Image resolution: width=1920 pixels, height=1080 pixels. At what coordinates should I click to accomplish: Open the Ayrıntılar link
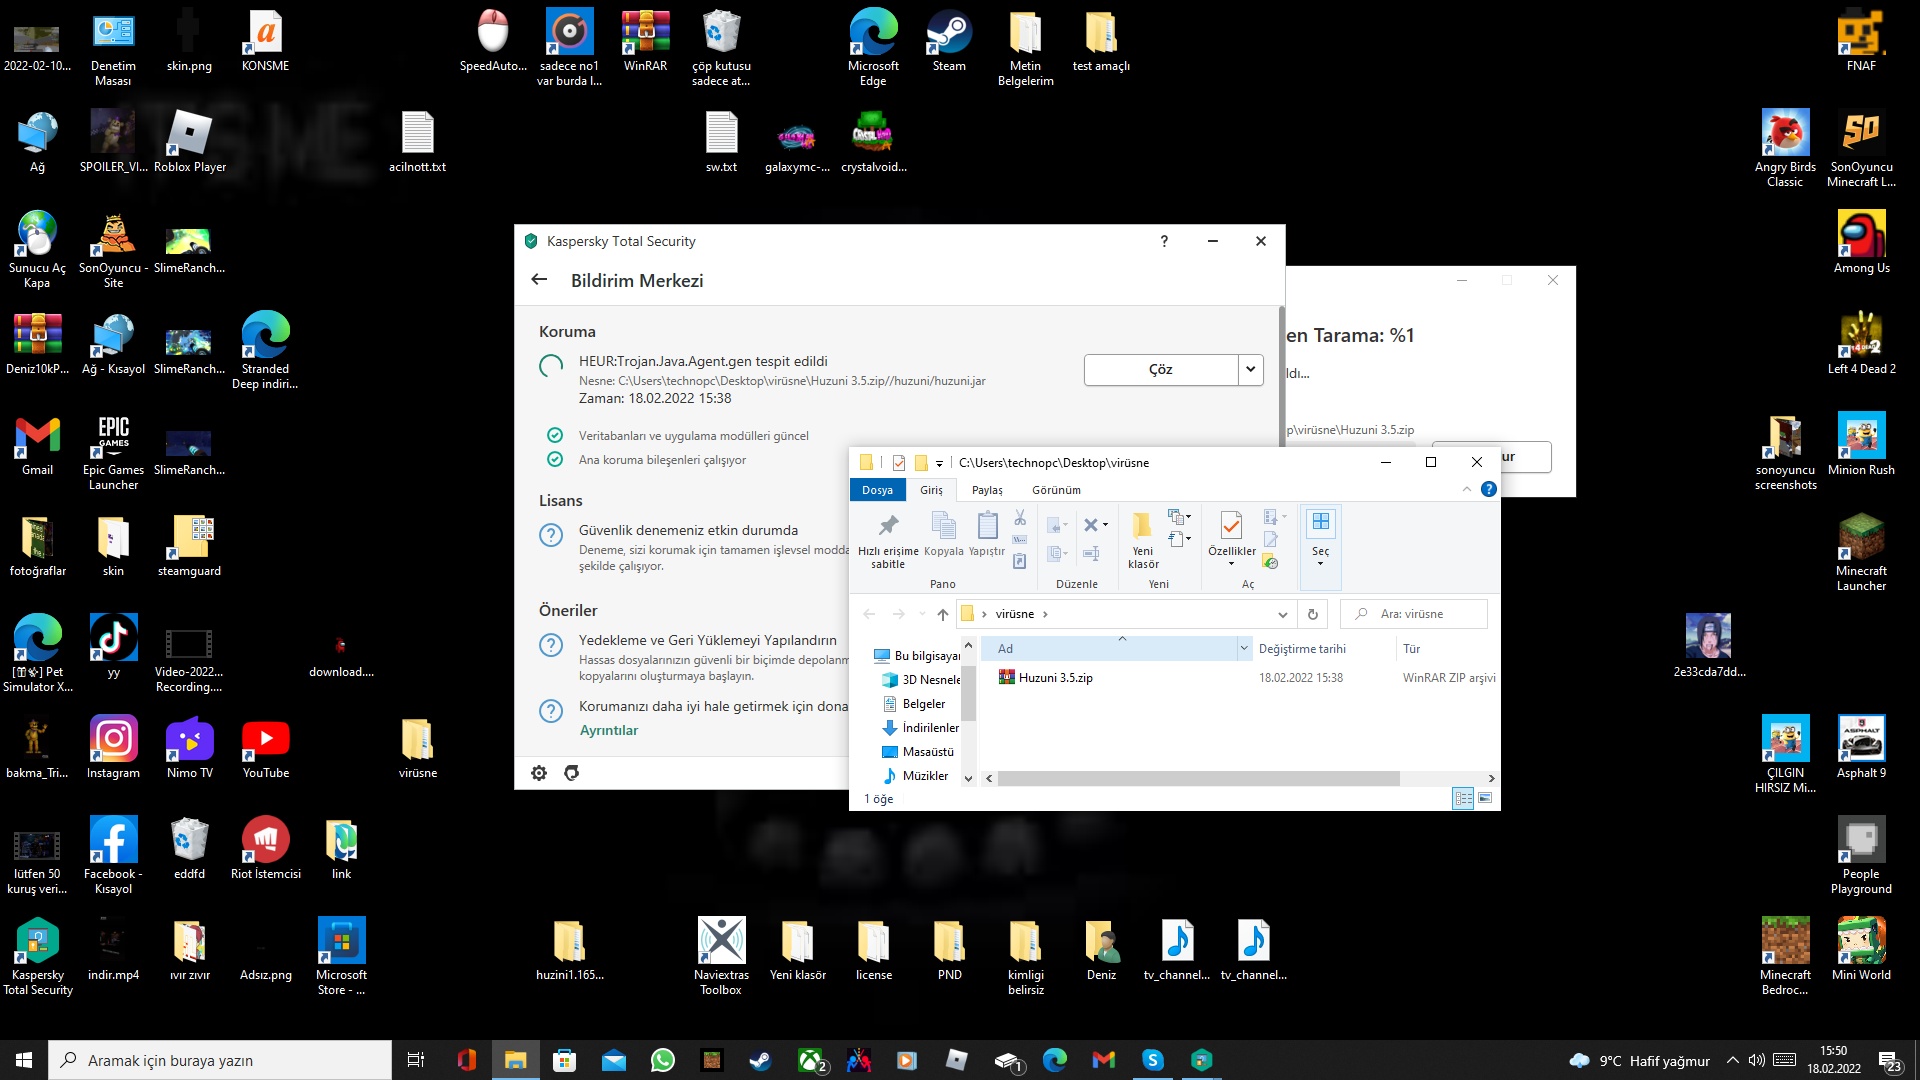click(x=608, y=730)
